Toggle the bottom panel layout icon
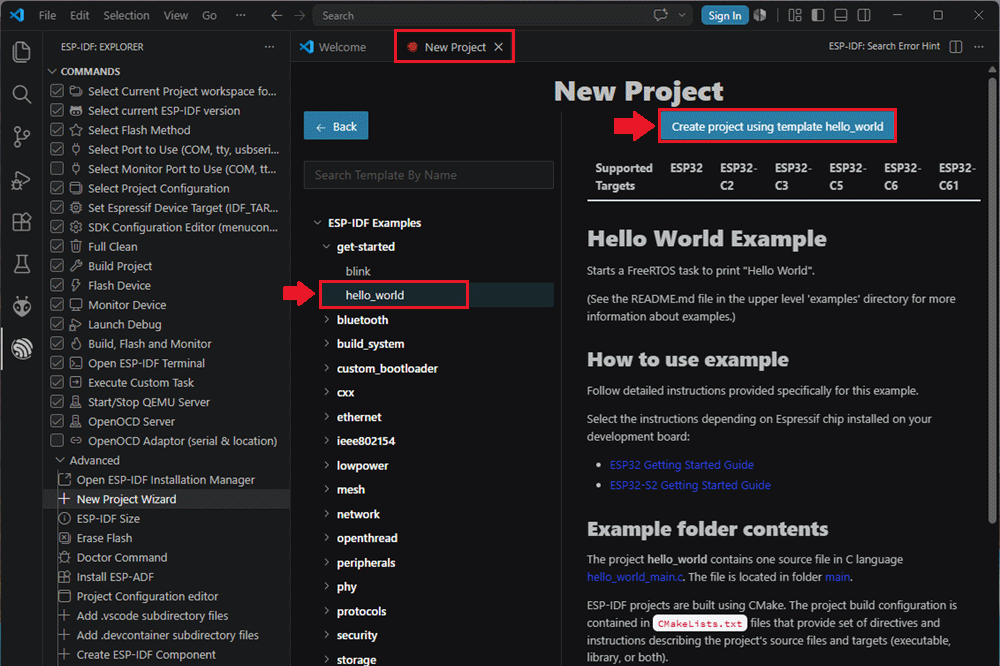 pos(841,15)
